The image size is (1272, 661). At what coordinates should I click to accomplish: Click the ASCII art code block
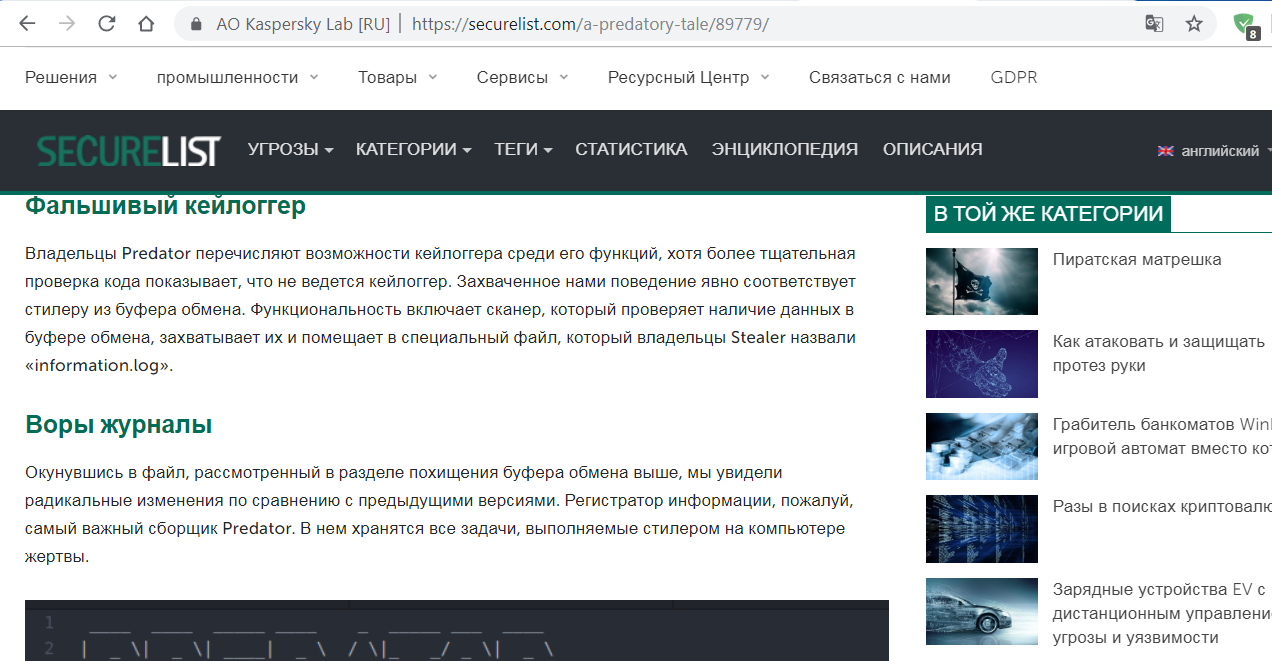point(457,630)
